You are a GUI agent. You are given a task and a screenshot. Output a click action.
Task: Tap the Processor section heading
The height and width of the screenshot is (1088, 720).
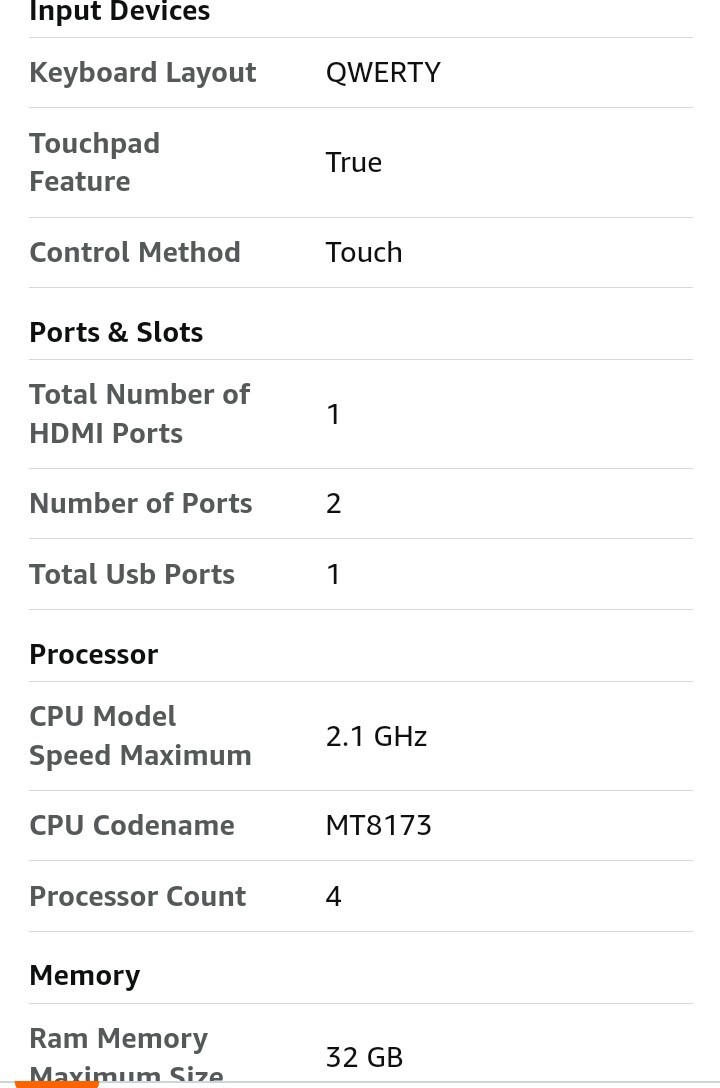94,654
